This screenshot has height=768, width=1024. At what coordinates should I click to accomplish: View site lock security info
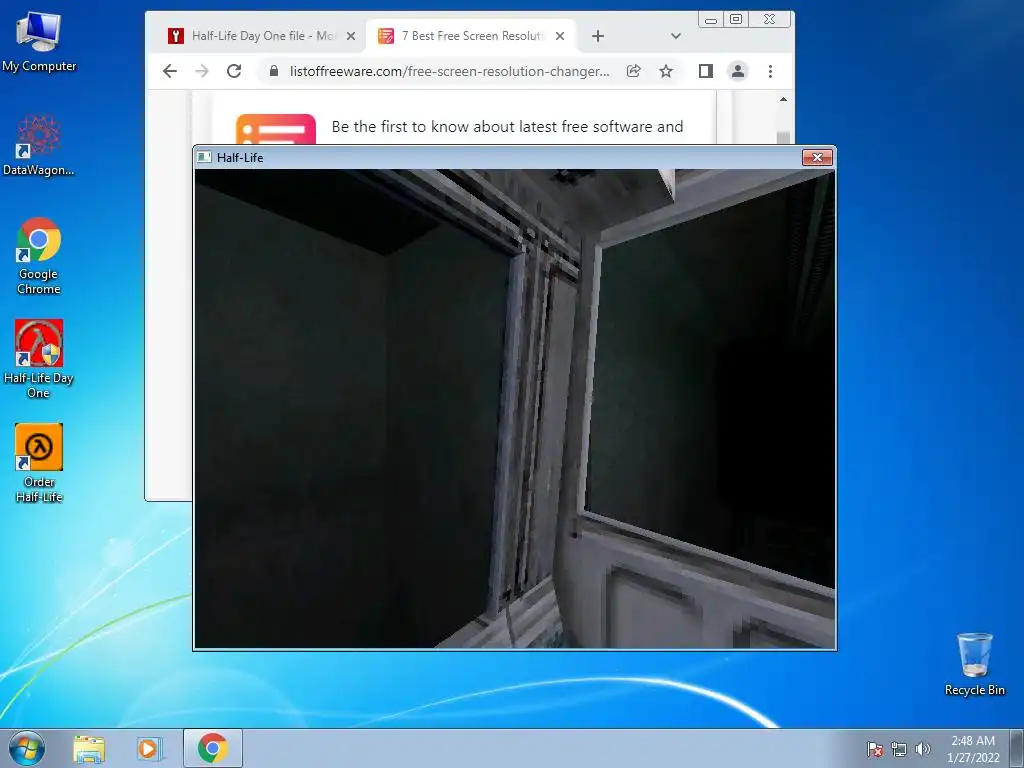tap(274, 71)
